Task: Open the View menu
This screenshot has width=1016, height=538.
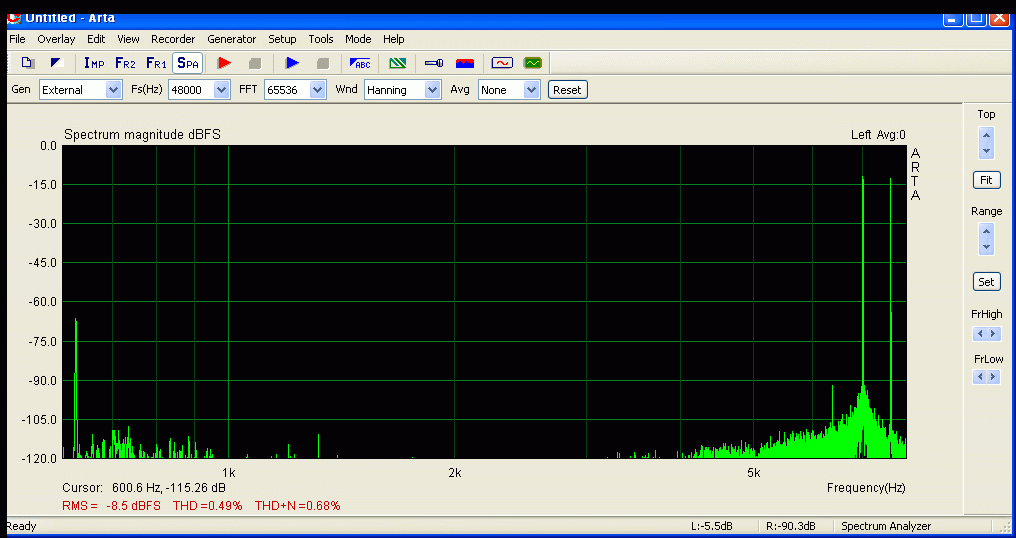Action: click(128, 39)
